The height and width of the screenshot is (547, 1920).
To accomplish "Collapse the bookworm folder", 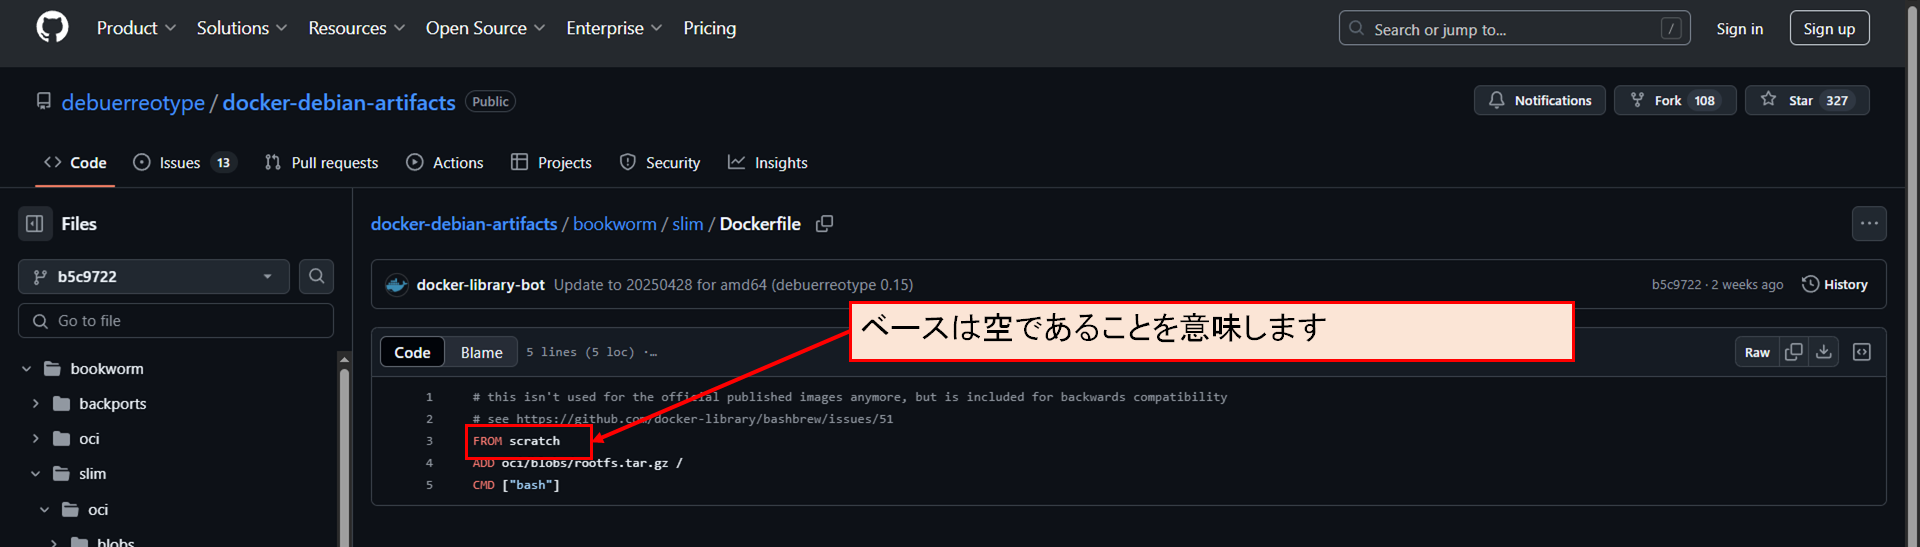I will [x=27, y=369].
